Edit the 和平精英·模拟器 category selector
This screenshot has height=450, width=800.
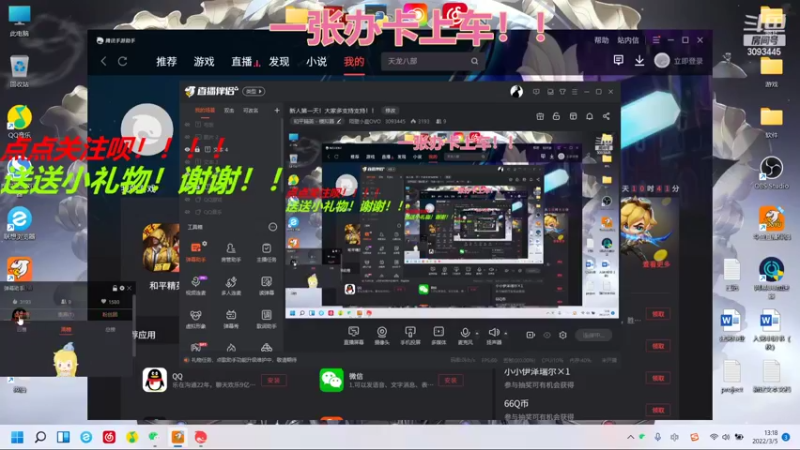point(317,121)
